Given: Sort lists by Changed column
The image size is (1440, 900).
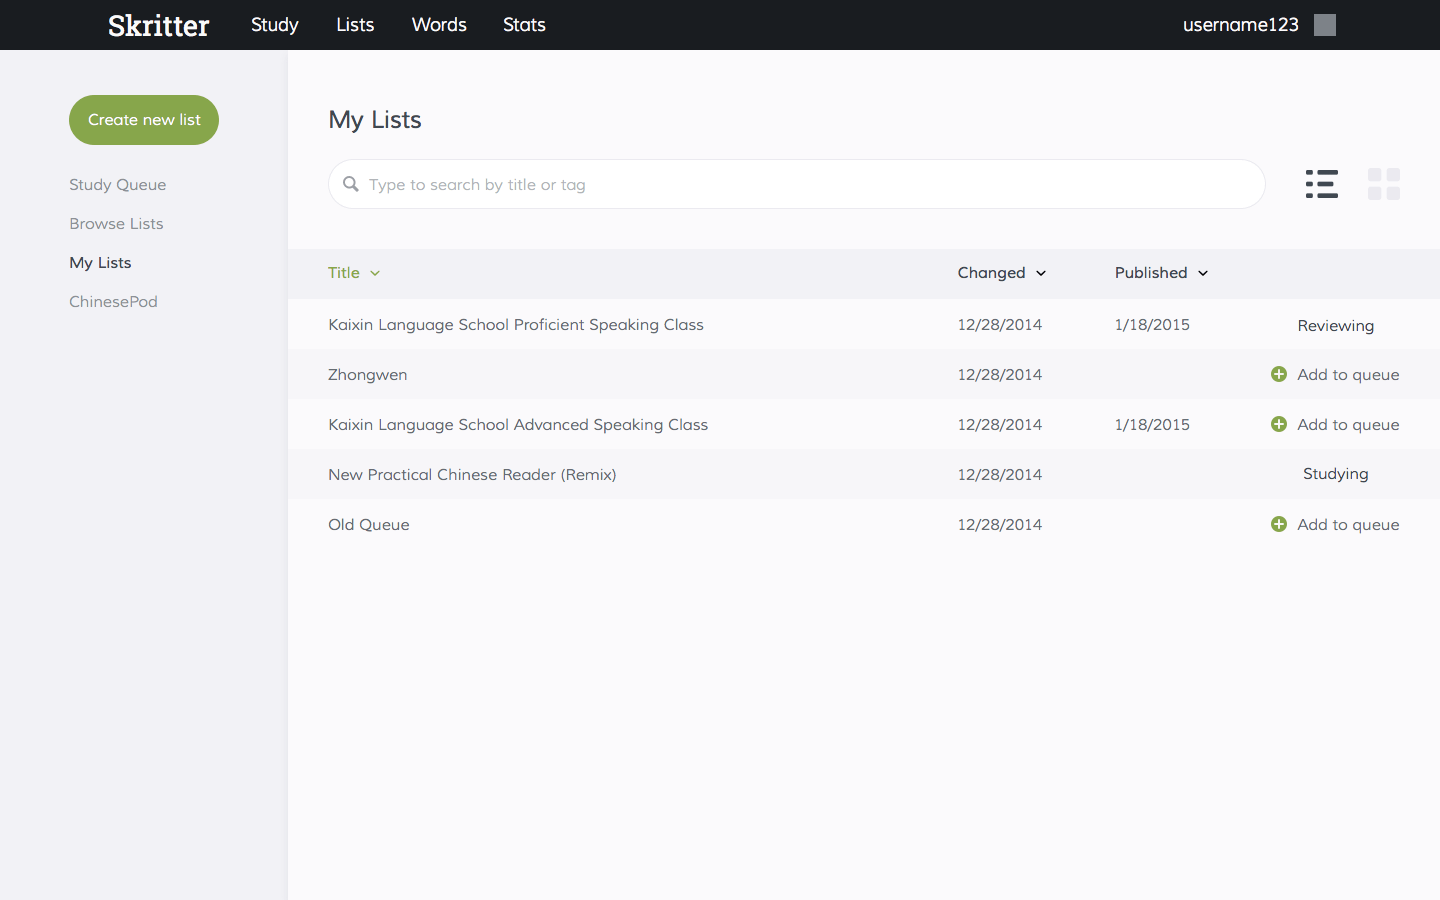Looking at the screenshot, I should tap(1002, 273).
